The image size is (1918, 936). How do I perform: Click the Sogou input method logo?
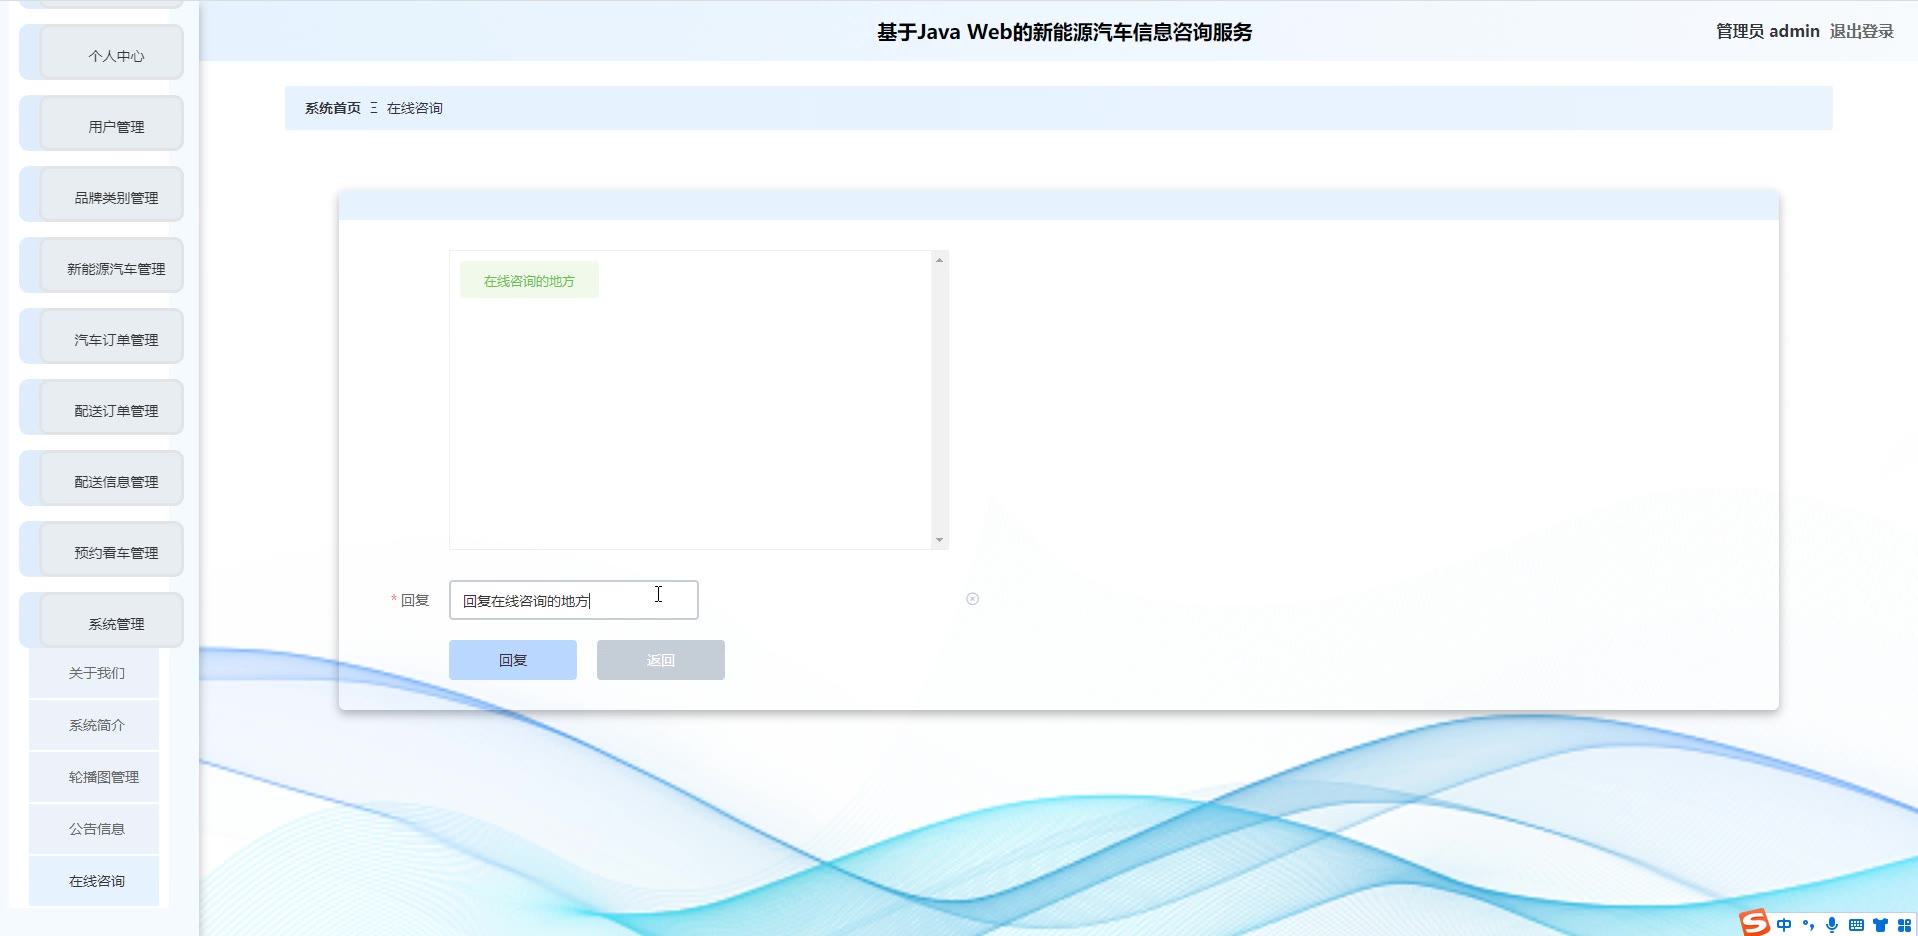1755,922
